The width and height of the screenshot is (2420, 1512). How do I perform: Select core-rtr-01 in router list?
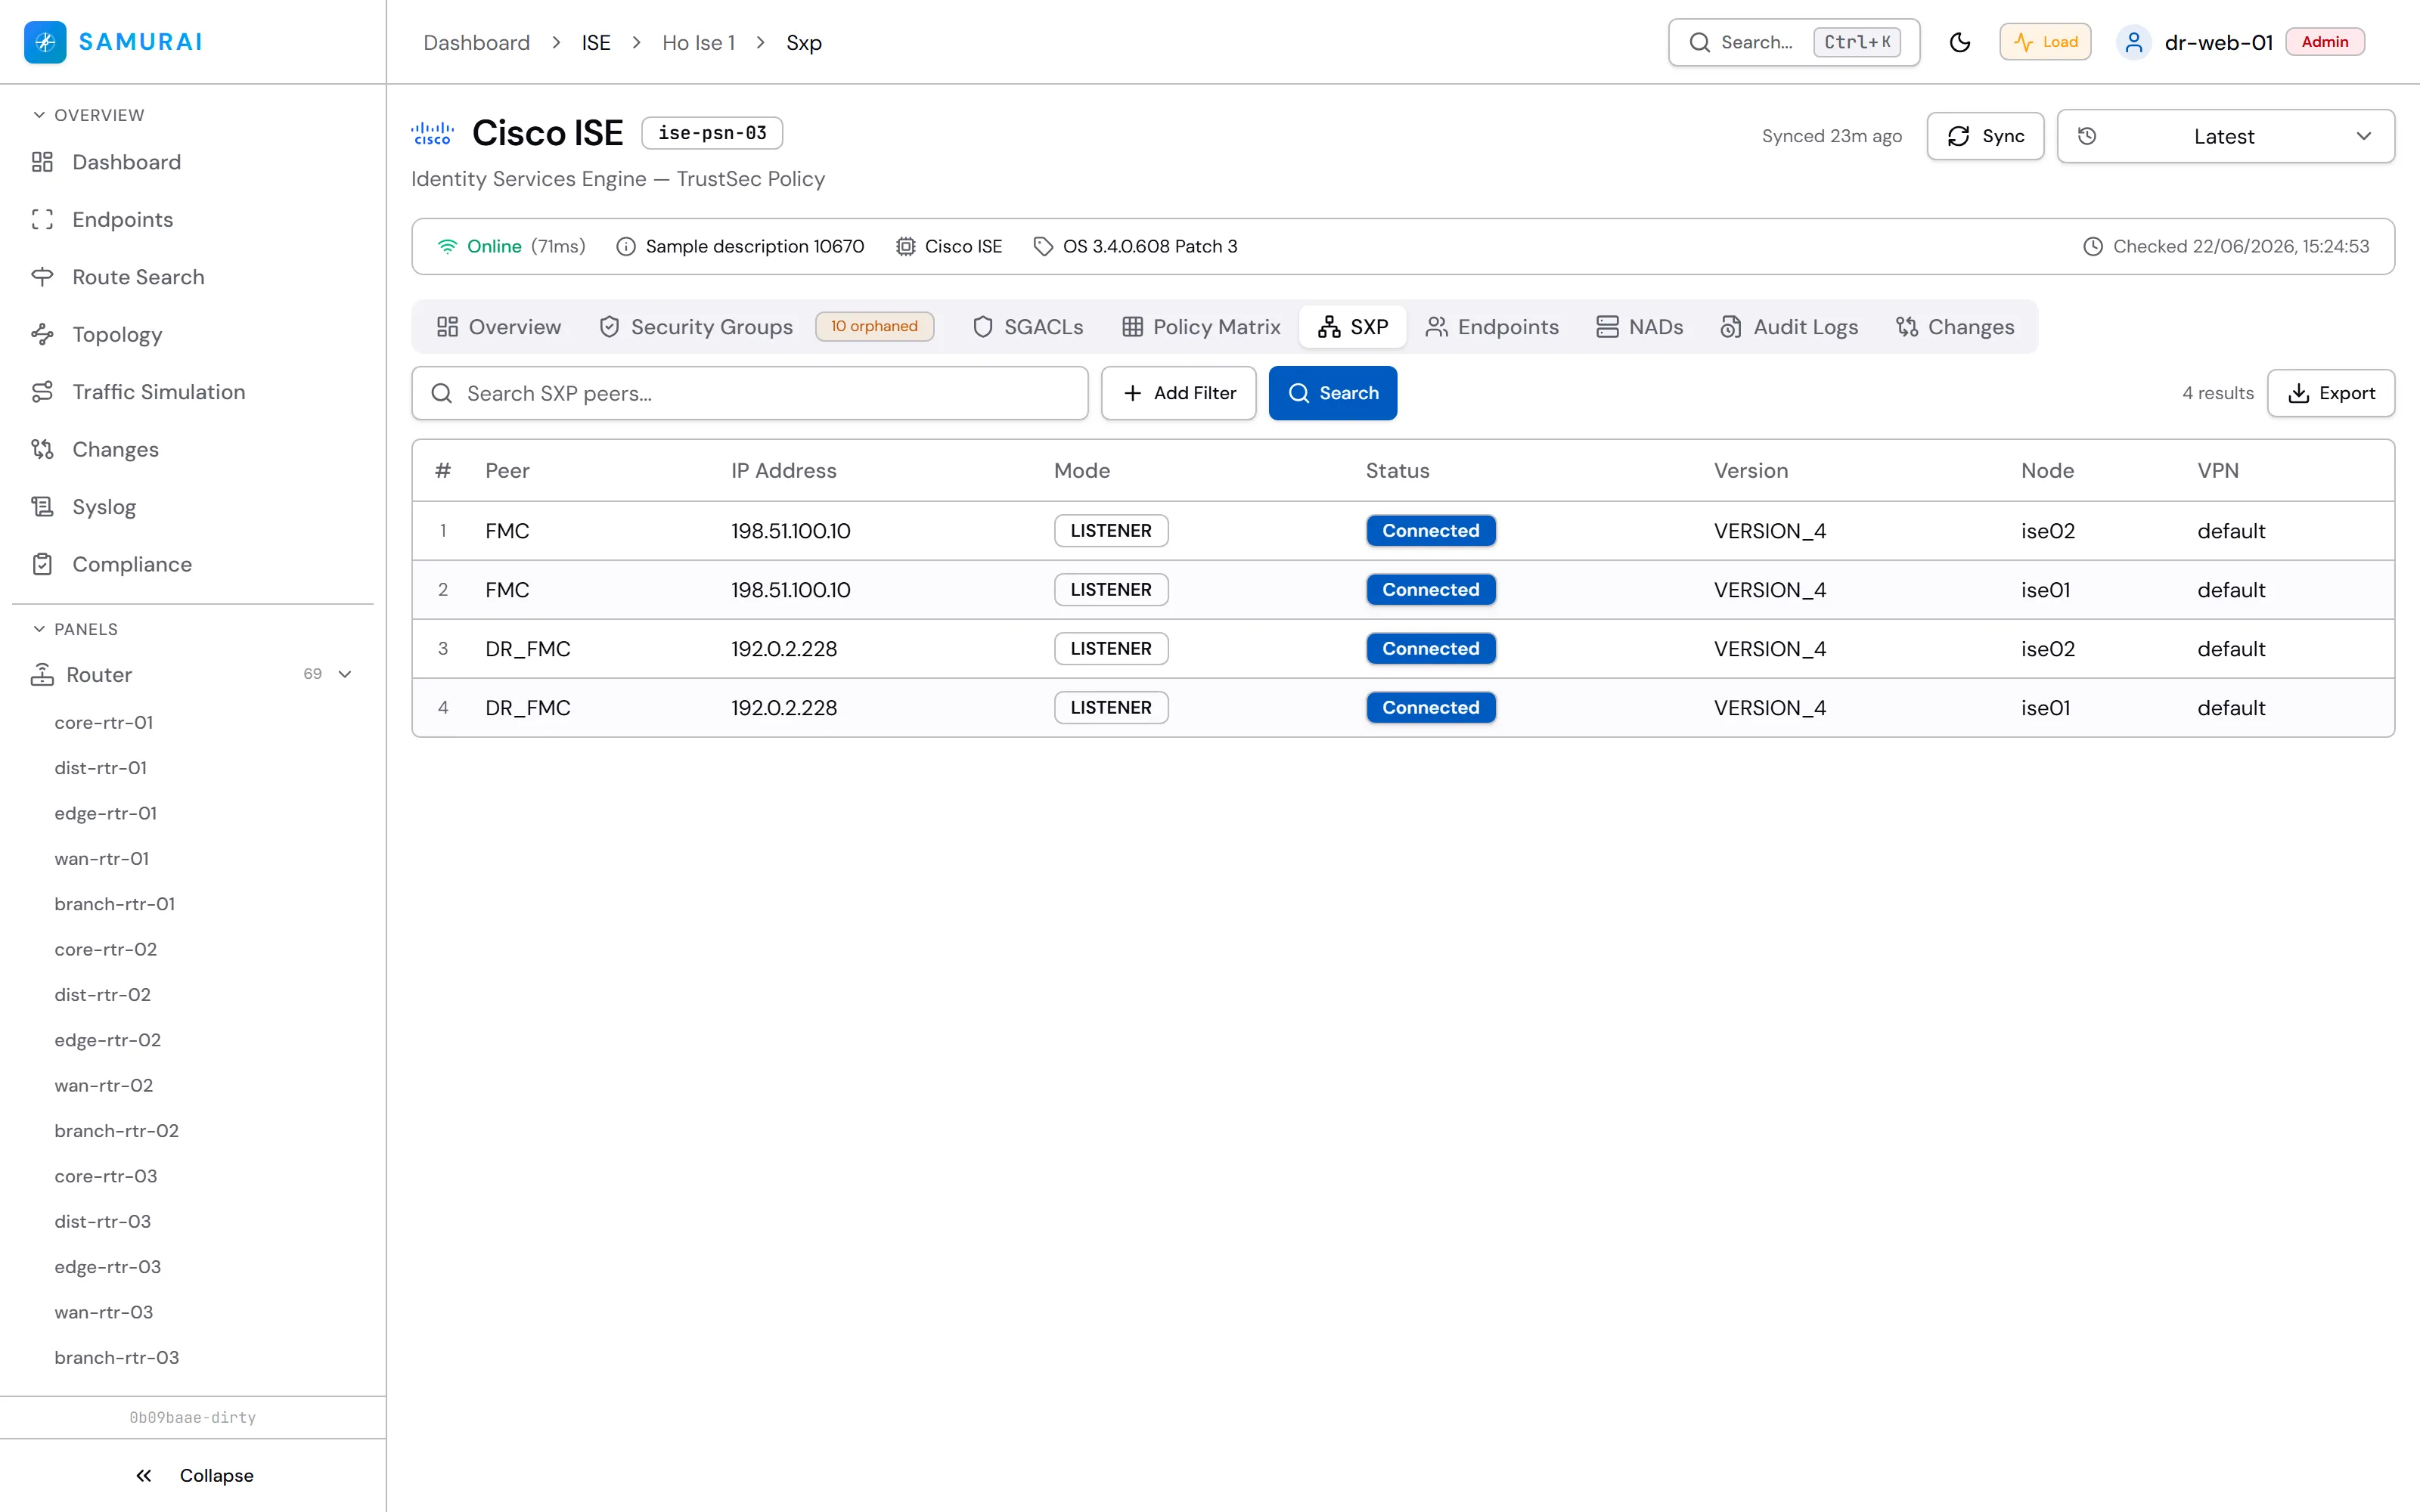point(104,722)
